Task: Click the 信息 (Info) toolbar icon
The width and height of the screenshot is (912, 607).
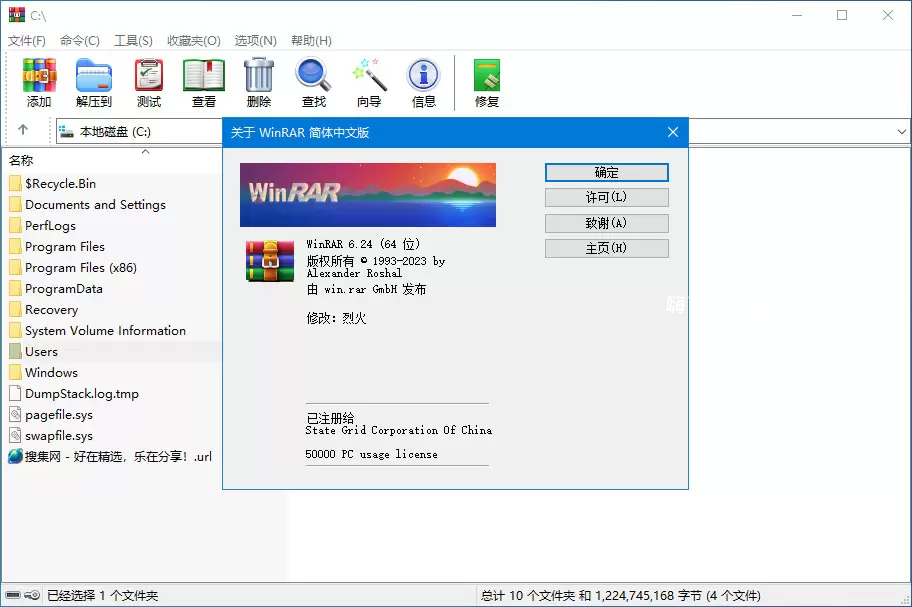Action: [x=423, y=75]
